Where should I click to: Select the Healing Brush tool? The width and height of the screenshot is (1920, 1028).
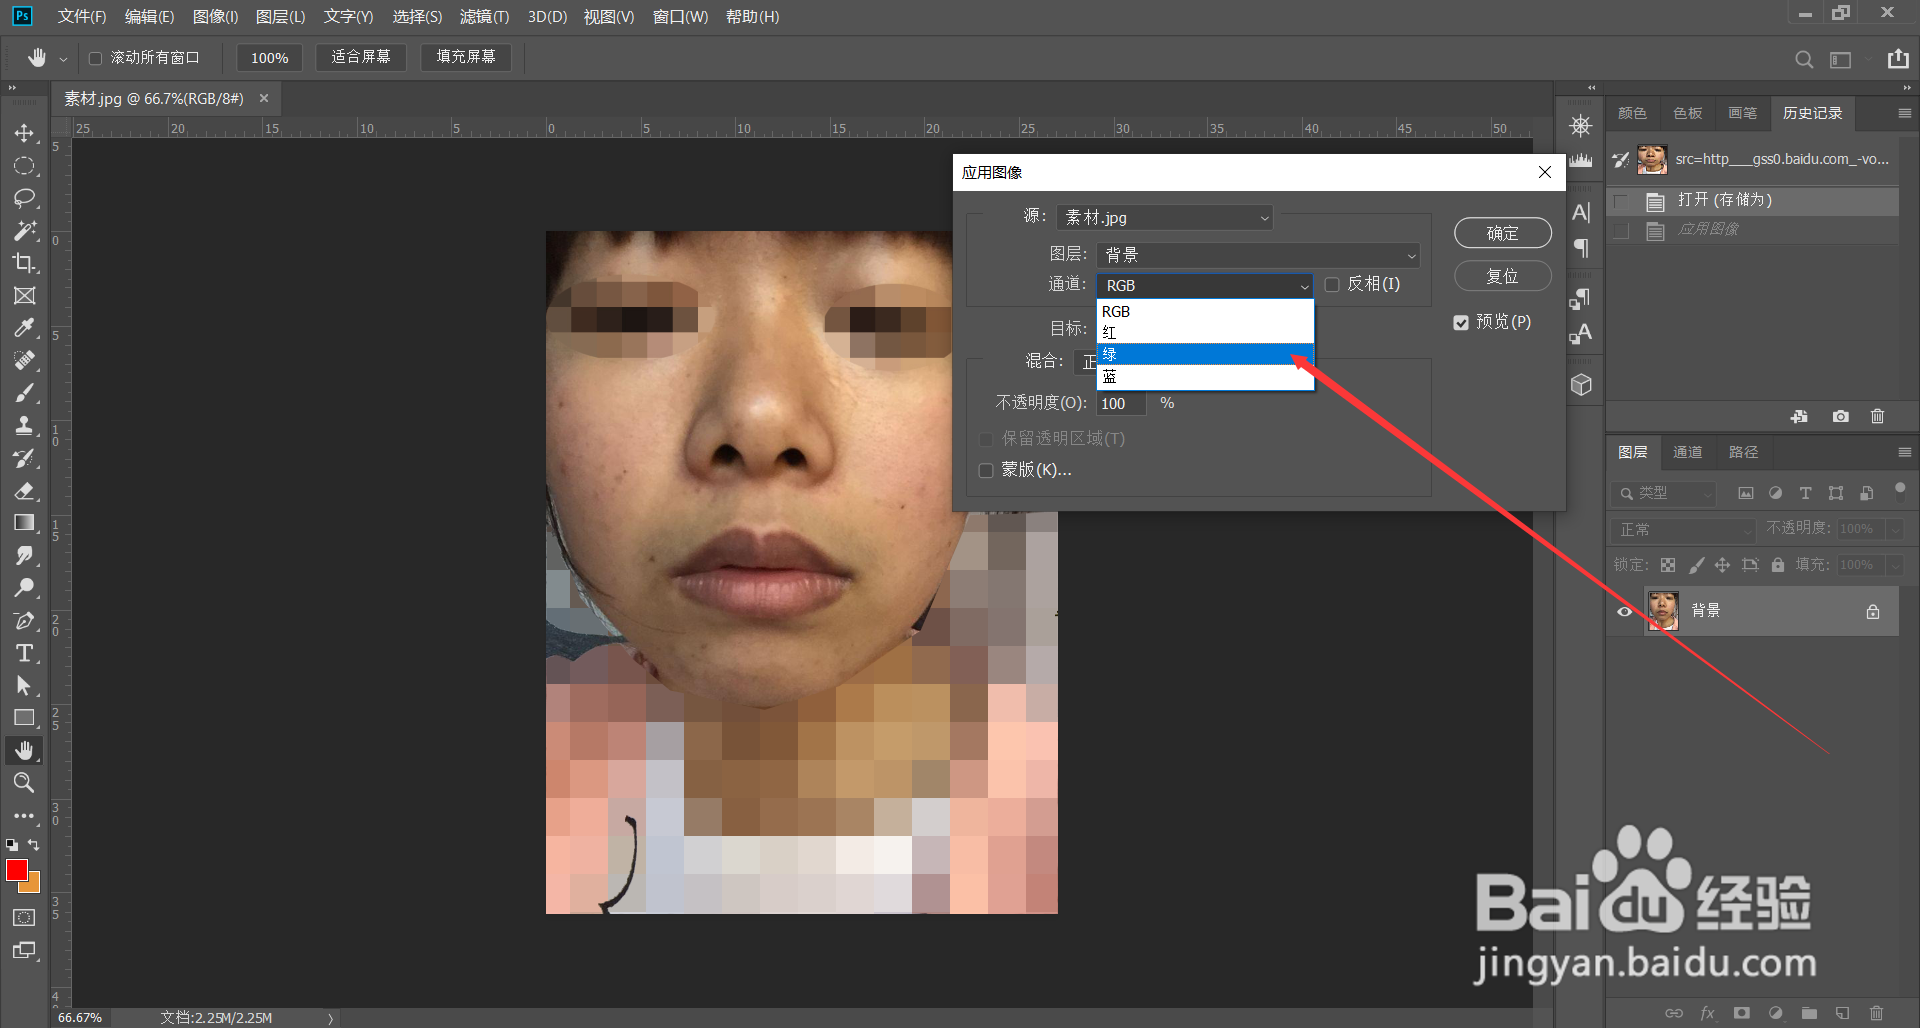(x=24, y=361)
